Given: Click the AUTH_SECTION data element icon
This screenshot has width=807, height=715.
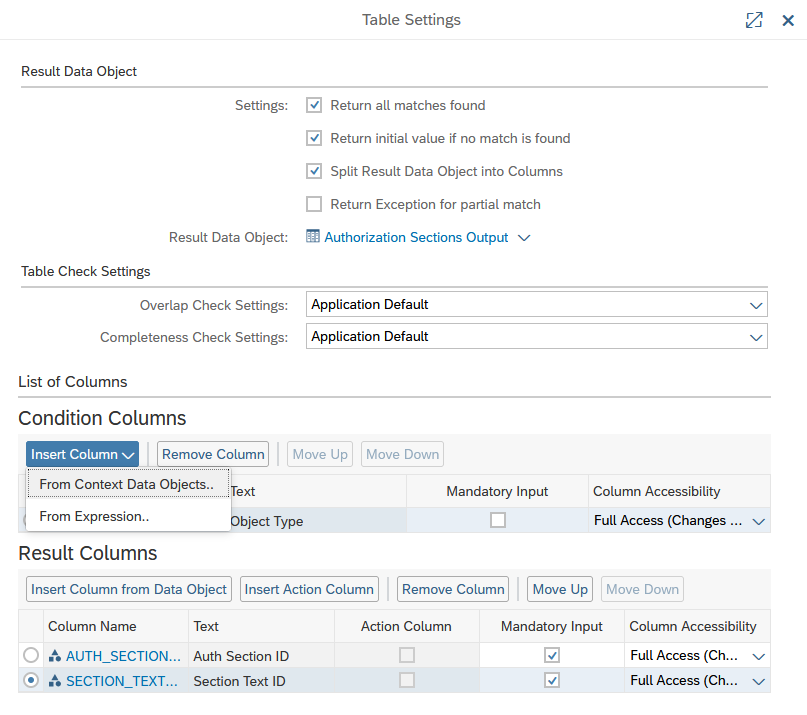Looking at the screenshot, I should coord(55,657).
